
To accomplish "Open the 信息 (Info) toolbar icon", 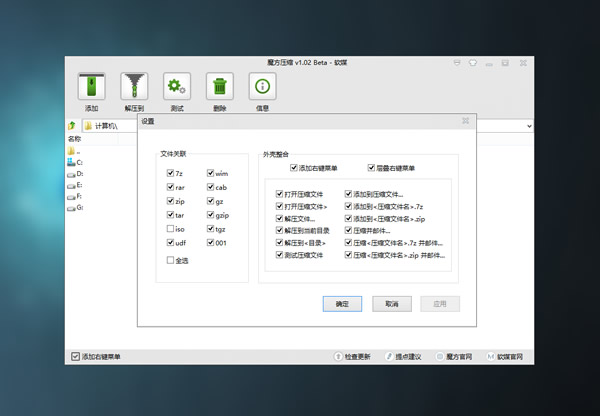I will (262, 86).
